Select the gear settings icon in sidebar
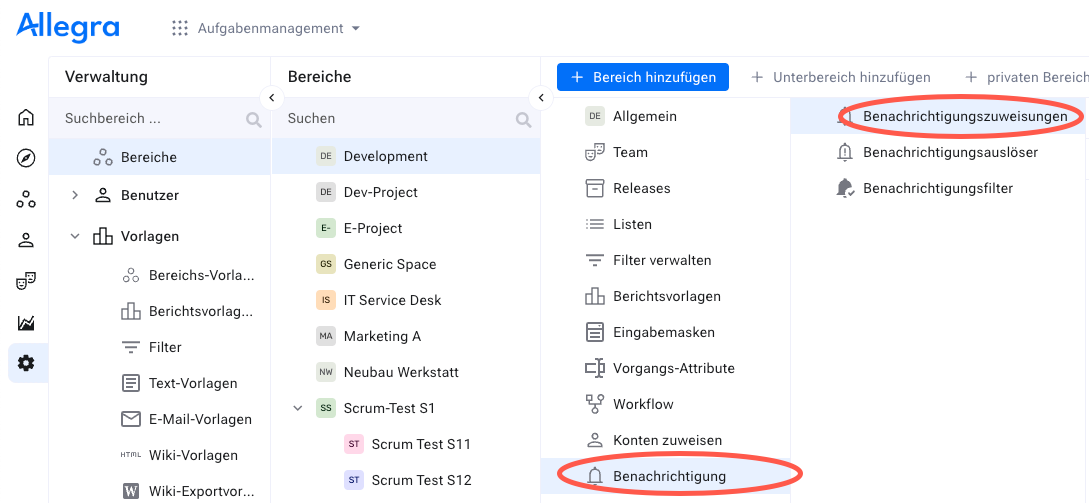This screenshot has width=1089, height=503. click(x=26, y=363)
